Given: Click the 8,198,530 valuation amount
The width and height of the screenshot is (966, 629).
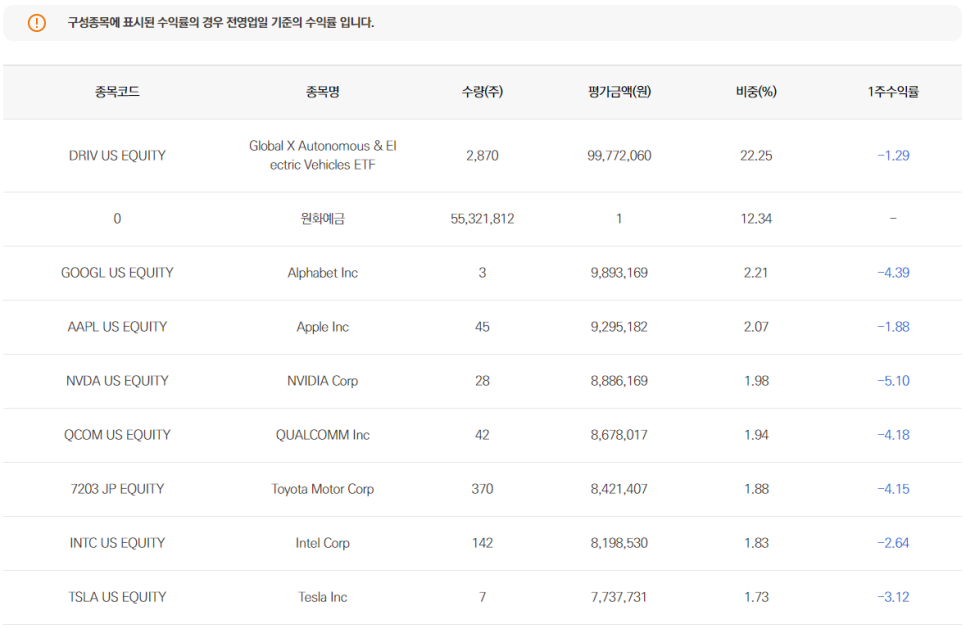Looking at the screenshot, I should 619,543.
